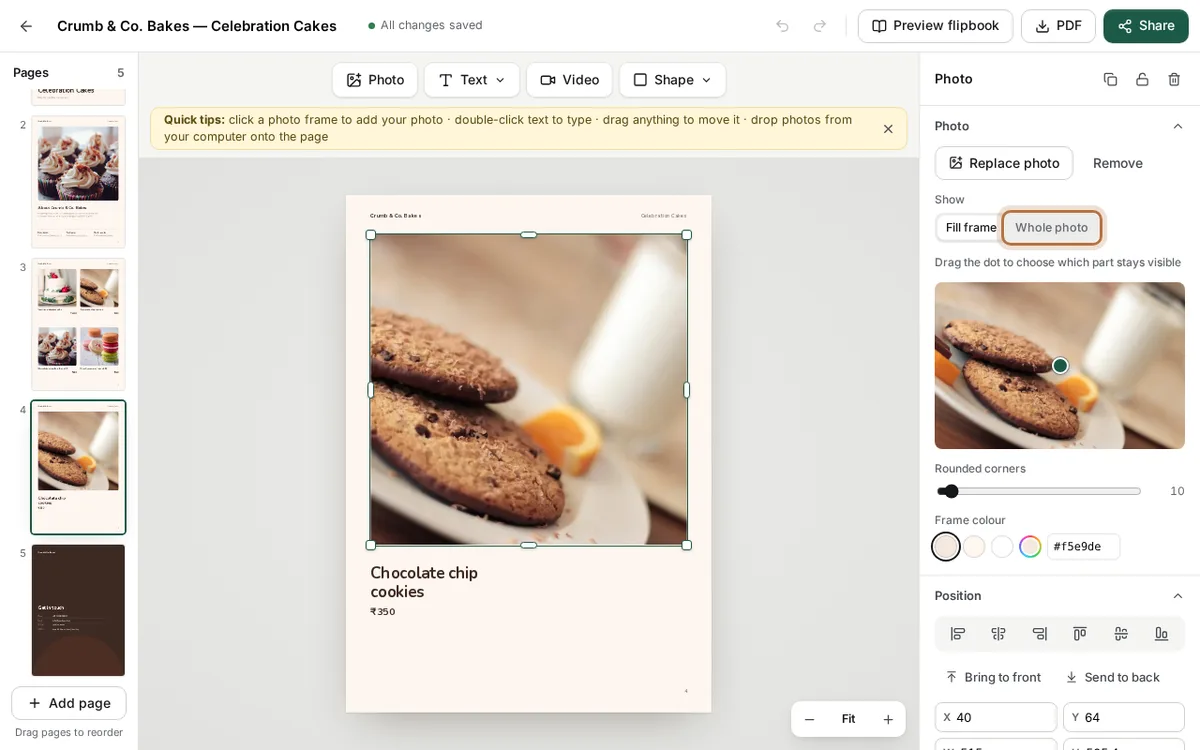Open the Shape dropdown in the toolbar
The width and height of the screenshot is (1200, 750).
pyautogui.click(x=672, y=80)
